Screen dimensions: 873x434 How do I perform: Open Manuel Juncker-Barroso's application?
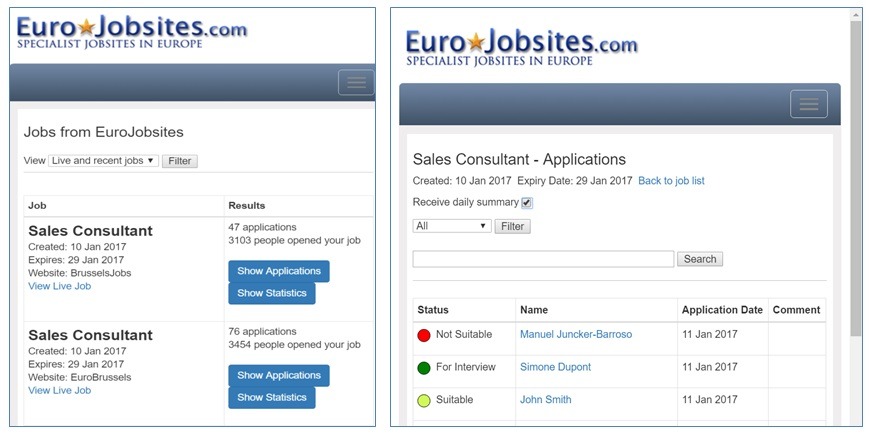[x=576, y=334]
